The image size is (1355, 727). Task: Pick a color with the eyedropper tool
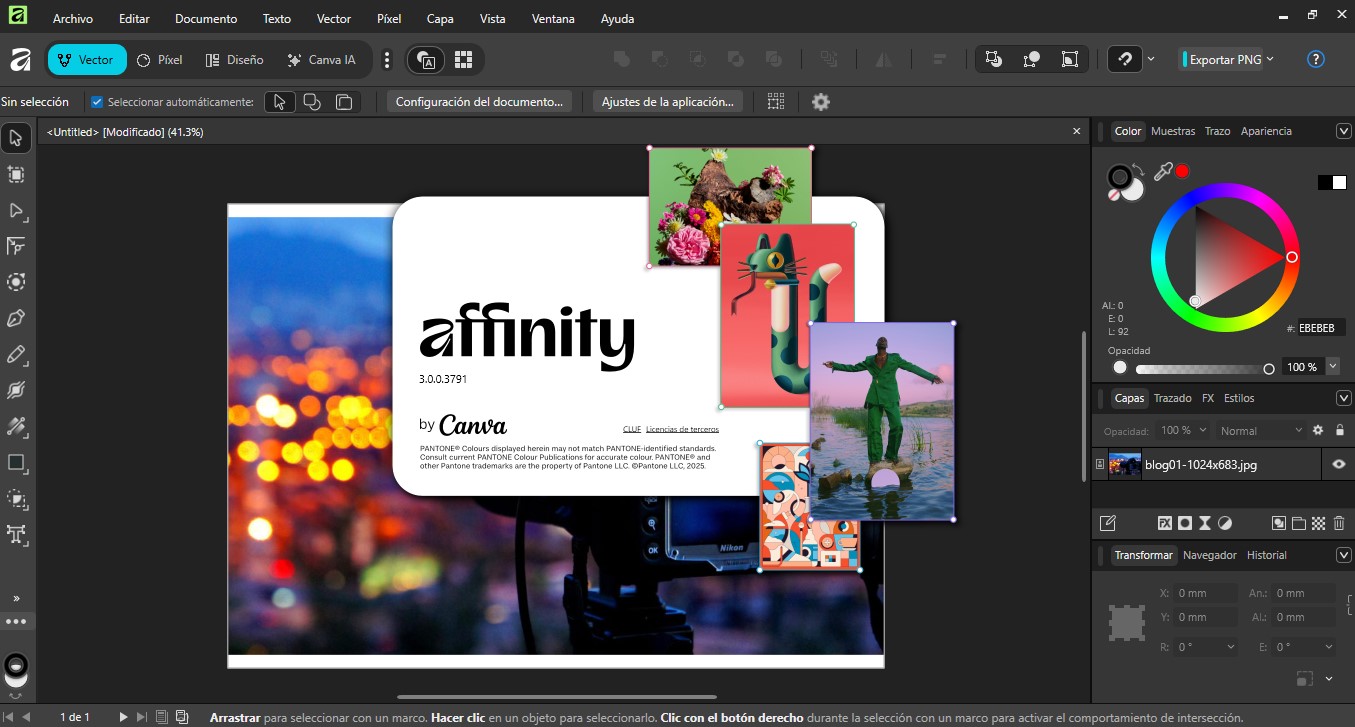(1164, 170)
